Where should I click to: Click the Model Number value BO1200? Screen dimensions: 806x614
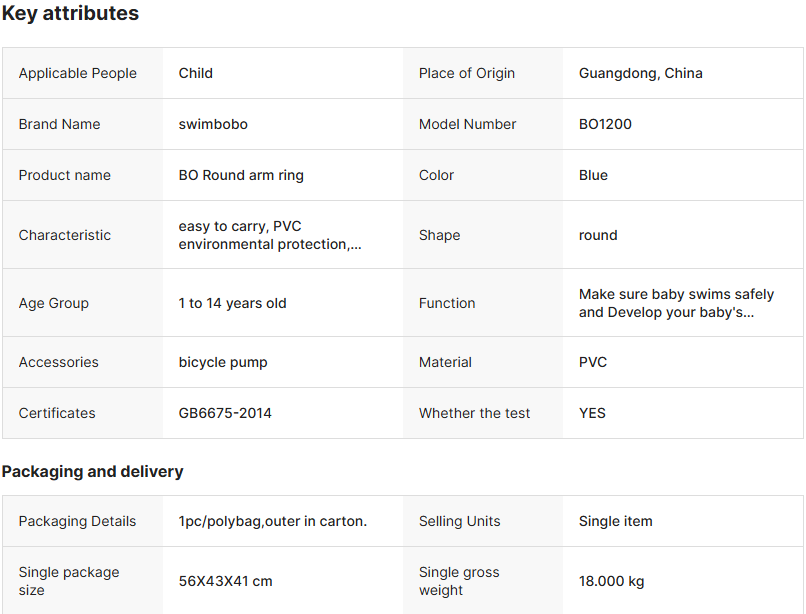click(605, 124)
